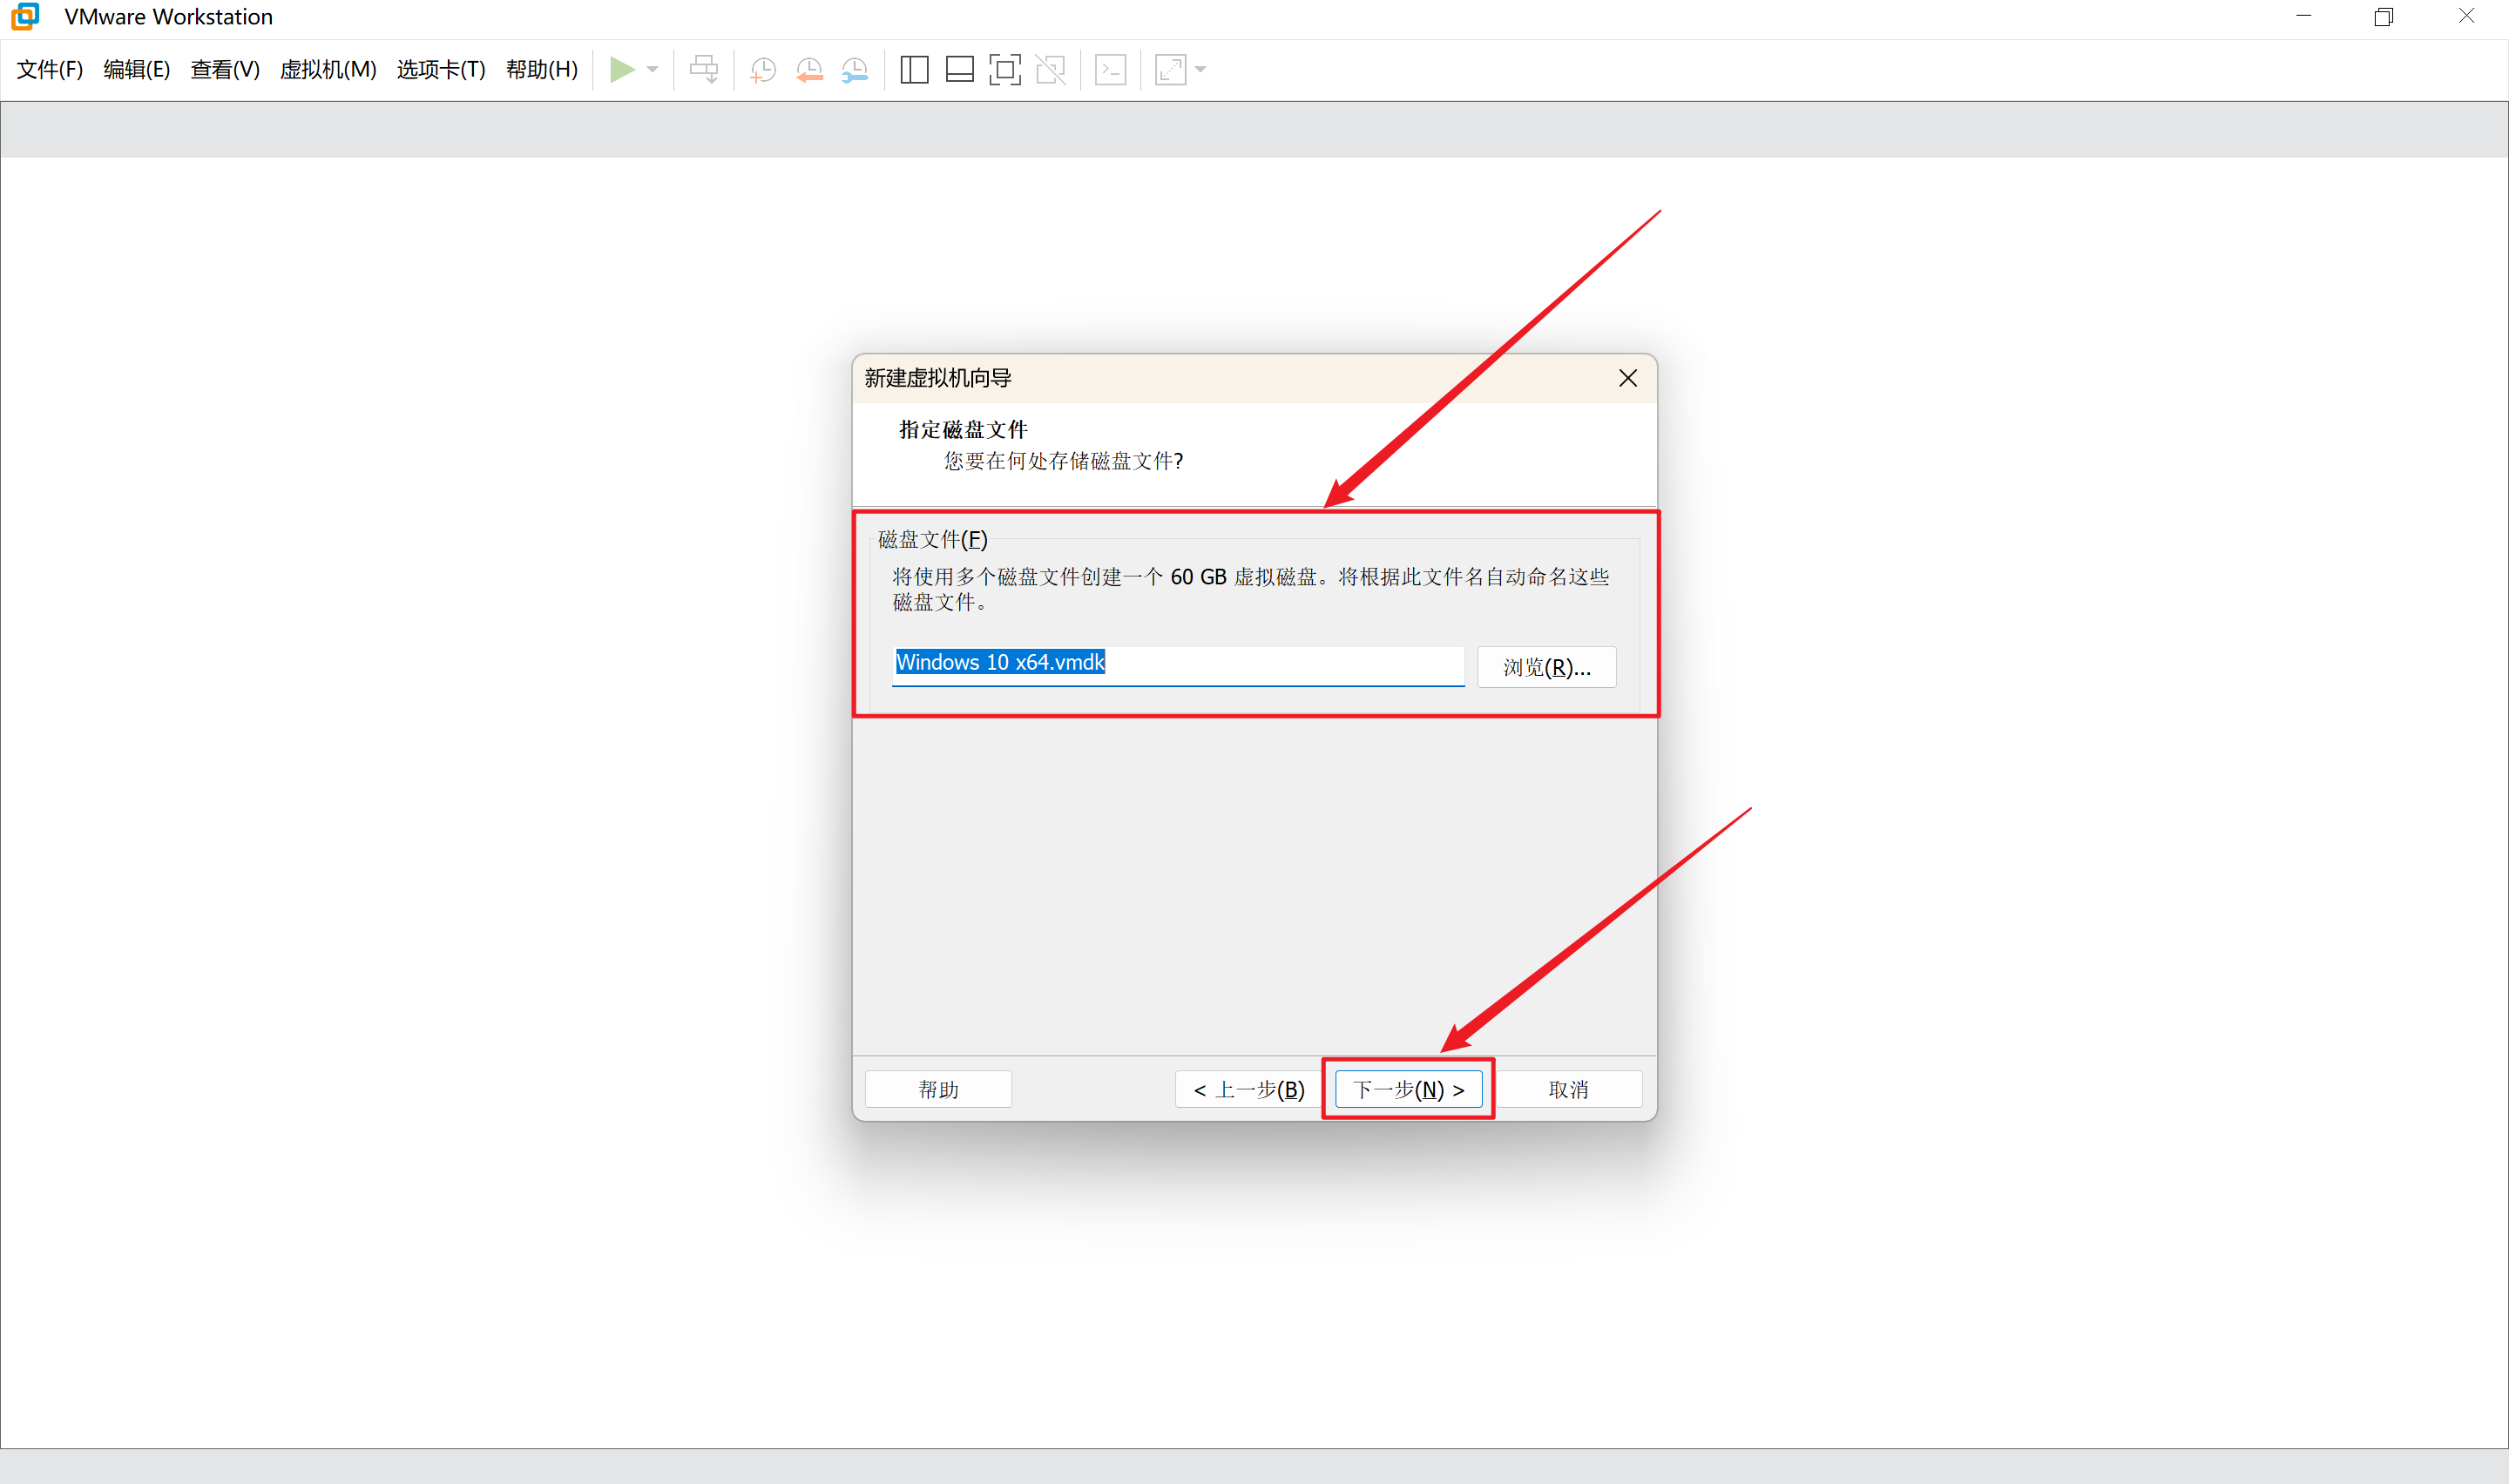Screen dimensions: 2509x1484
Task: Expand the power options dropdown arrow
Action: click(x=653, y=69)
